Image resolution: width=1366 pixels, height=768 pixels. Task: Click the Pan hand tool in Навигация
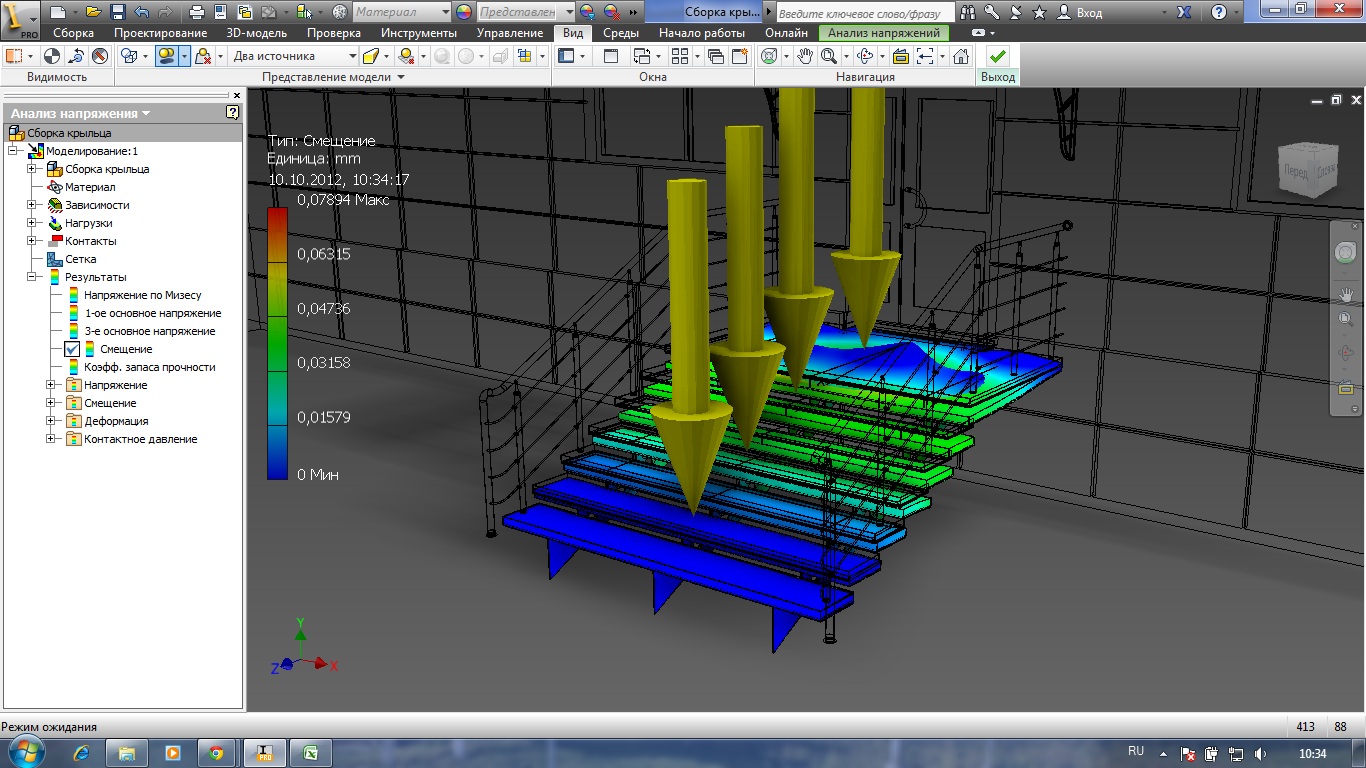804,57
